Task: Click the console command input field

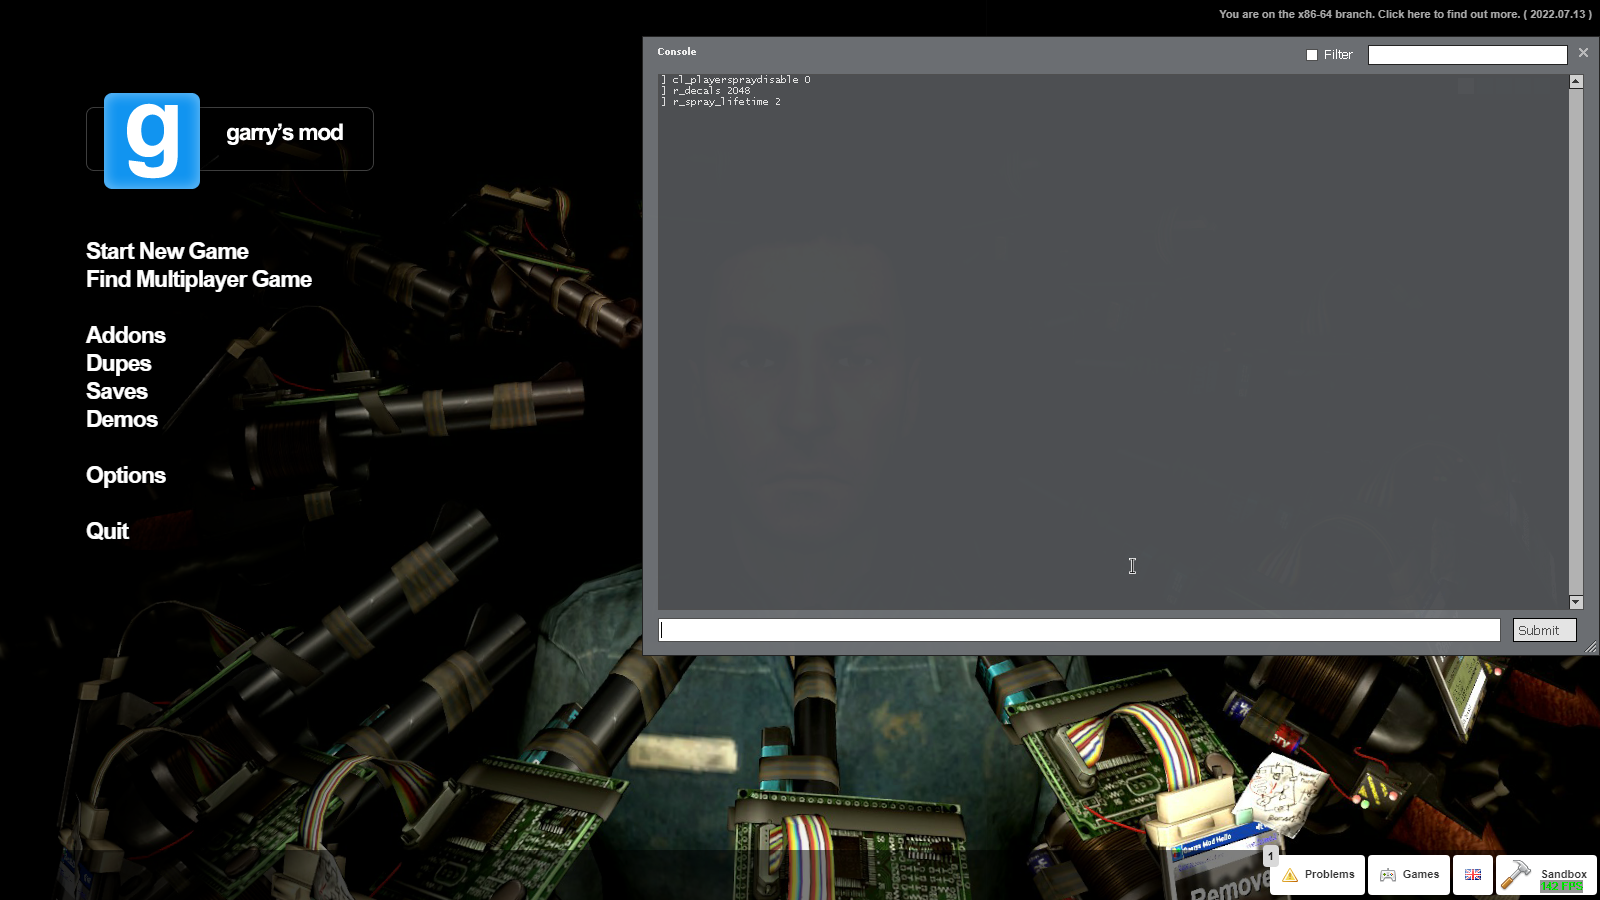Action: [1079, 630]
